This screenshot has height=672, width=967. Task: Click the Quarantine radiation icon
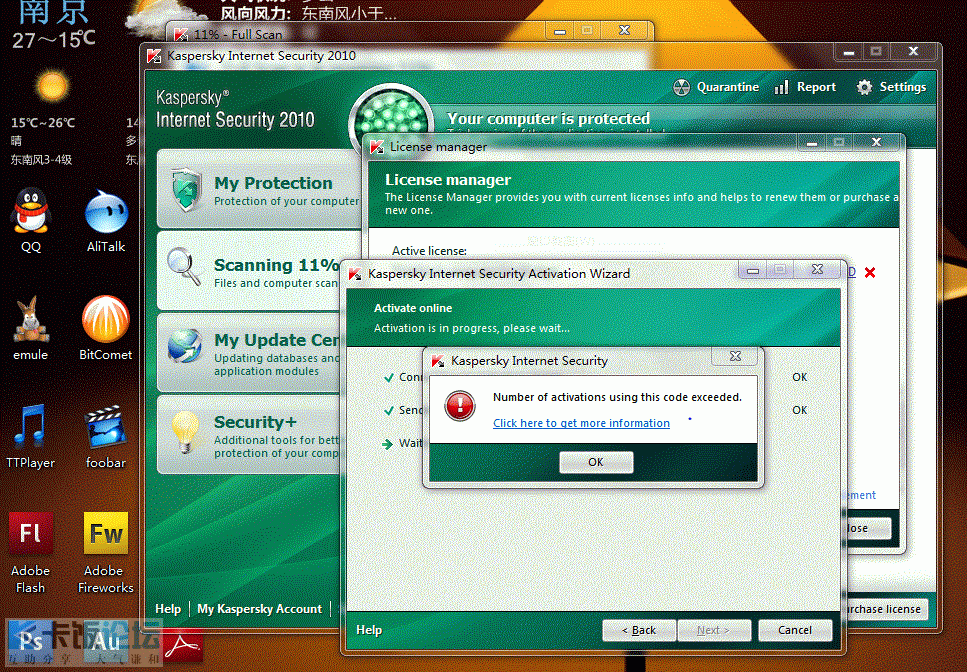coord(681,88)
